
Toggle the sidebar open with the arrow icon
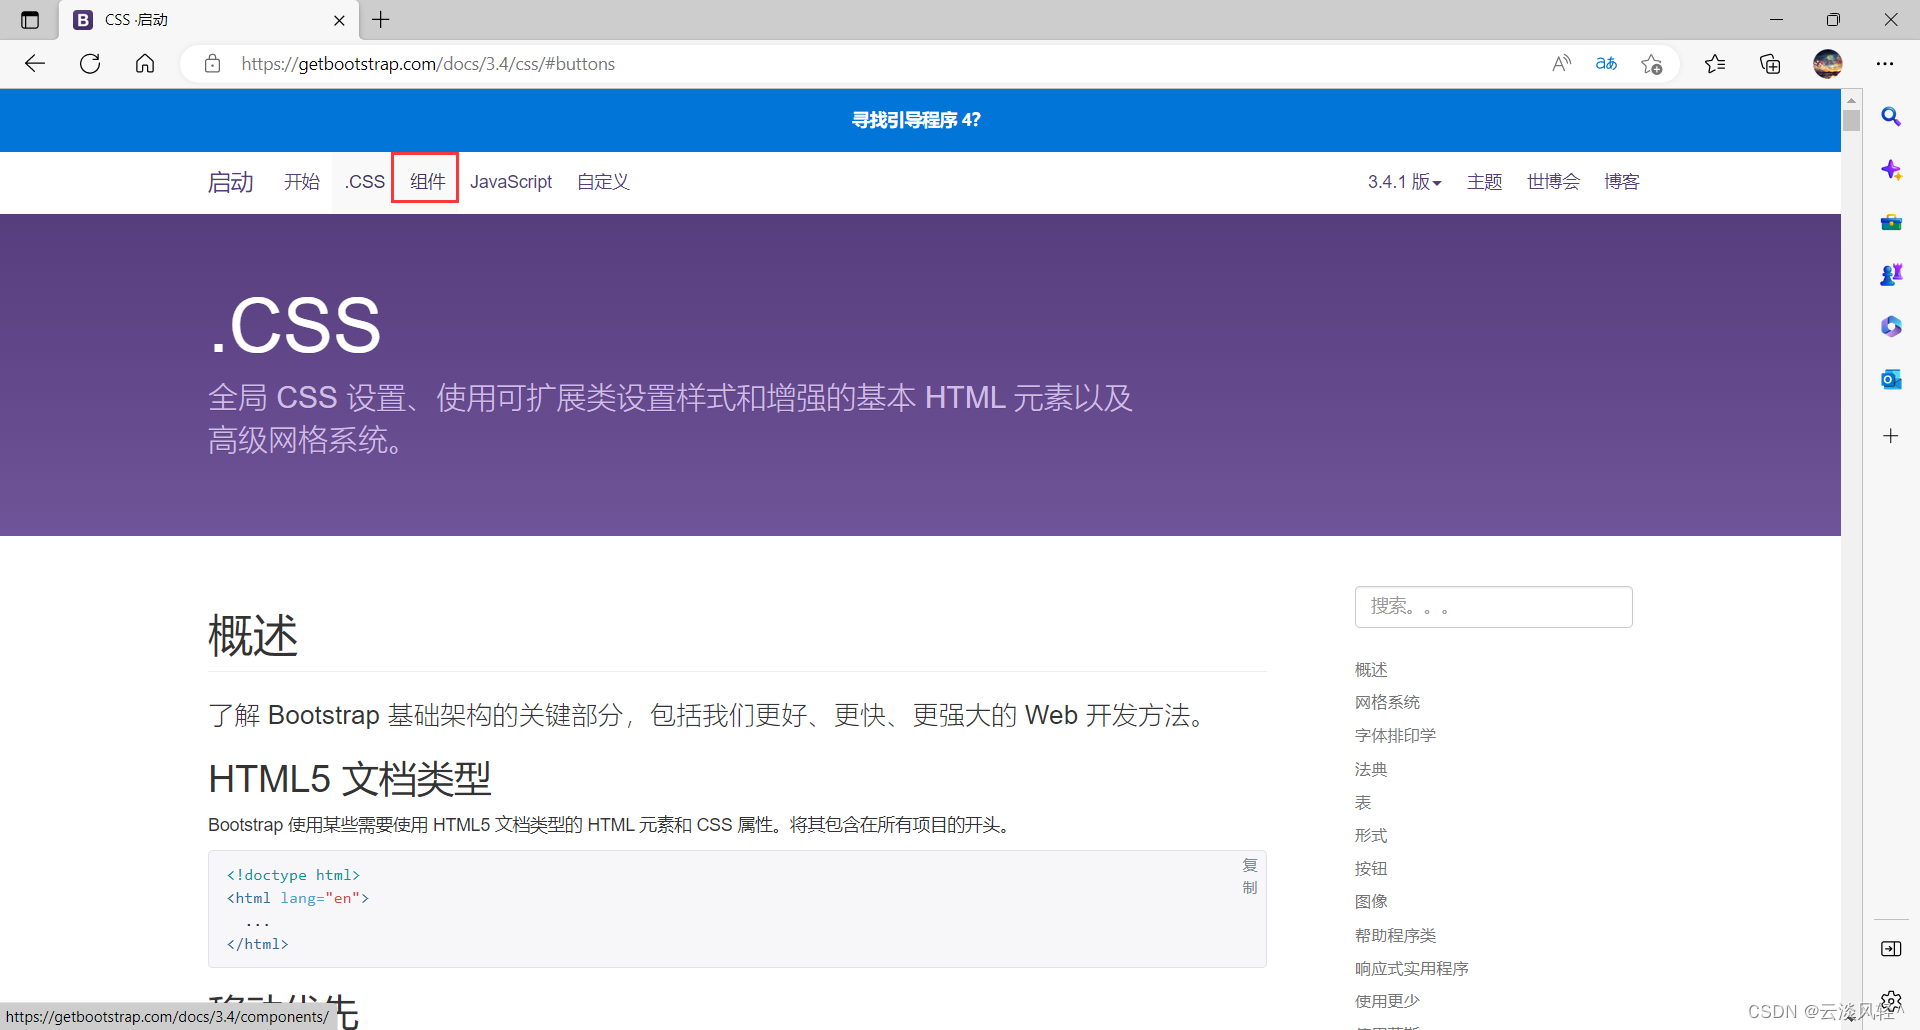pos(1890,949)
